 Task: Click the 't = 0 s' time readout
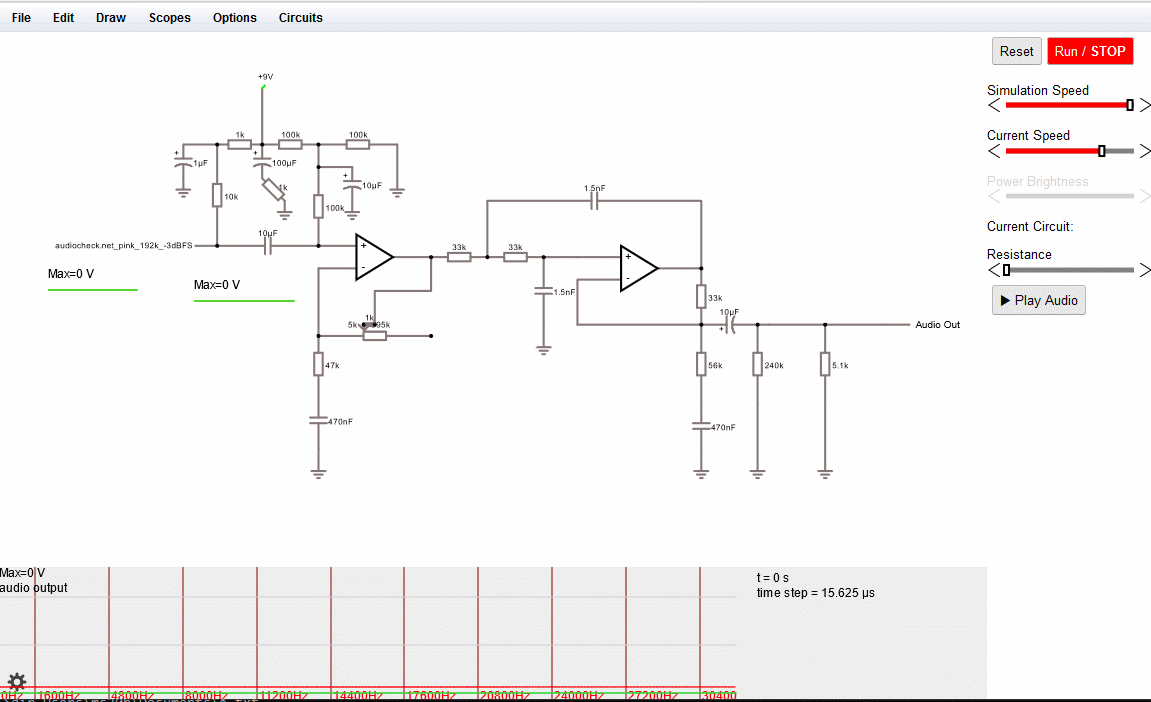coord(773,578)
